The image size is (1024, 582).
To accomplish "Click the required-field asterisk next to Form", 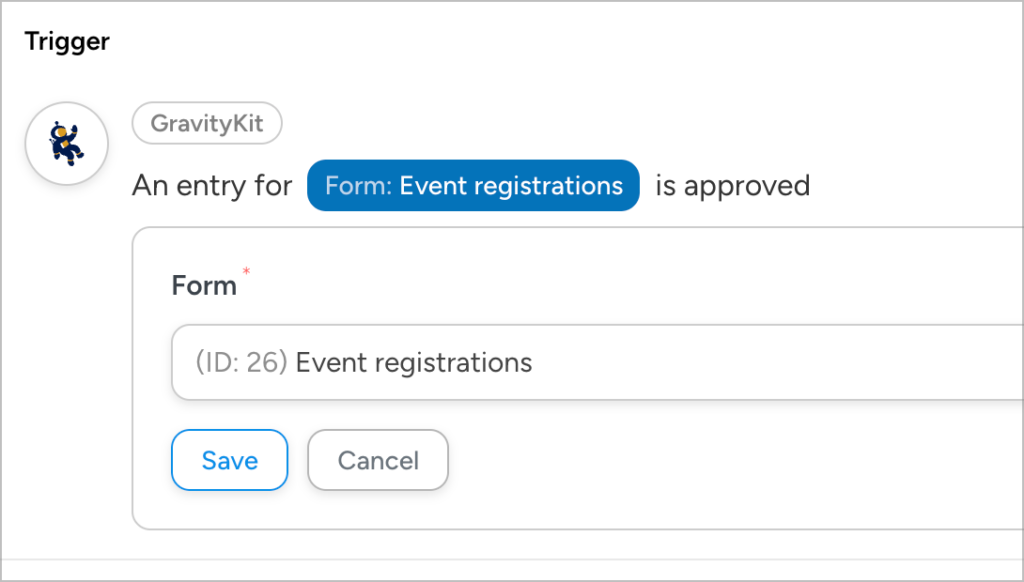I will pos(246,272).
